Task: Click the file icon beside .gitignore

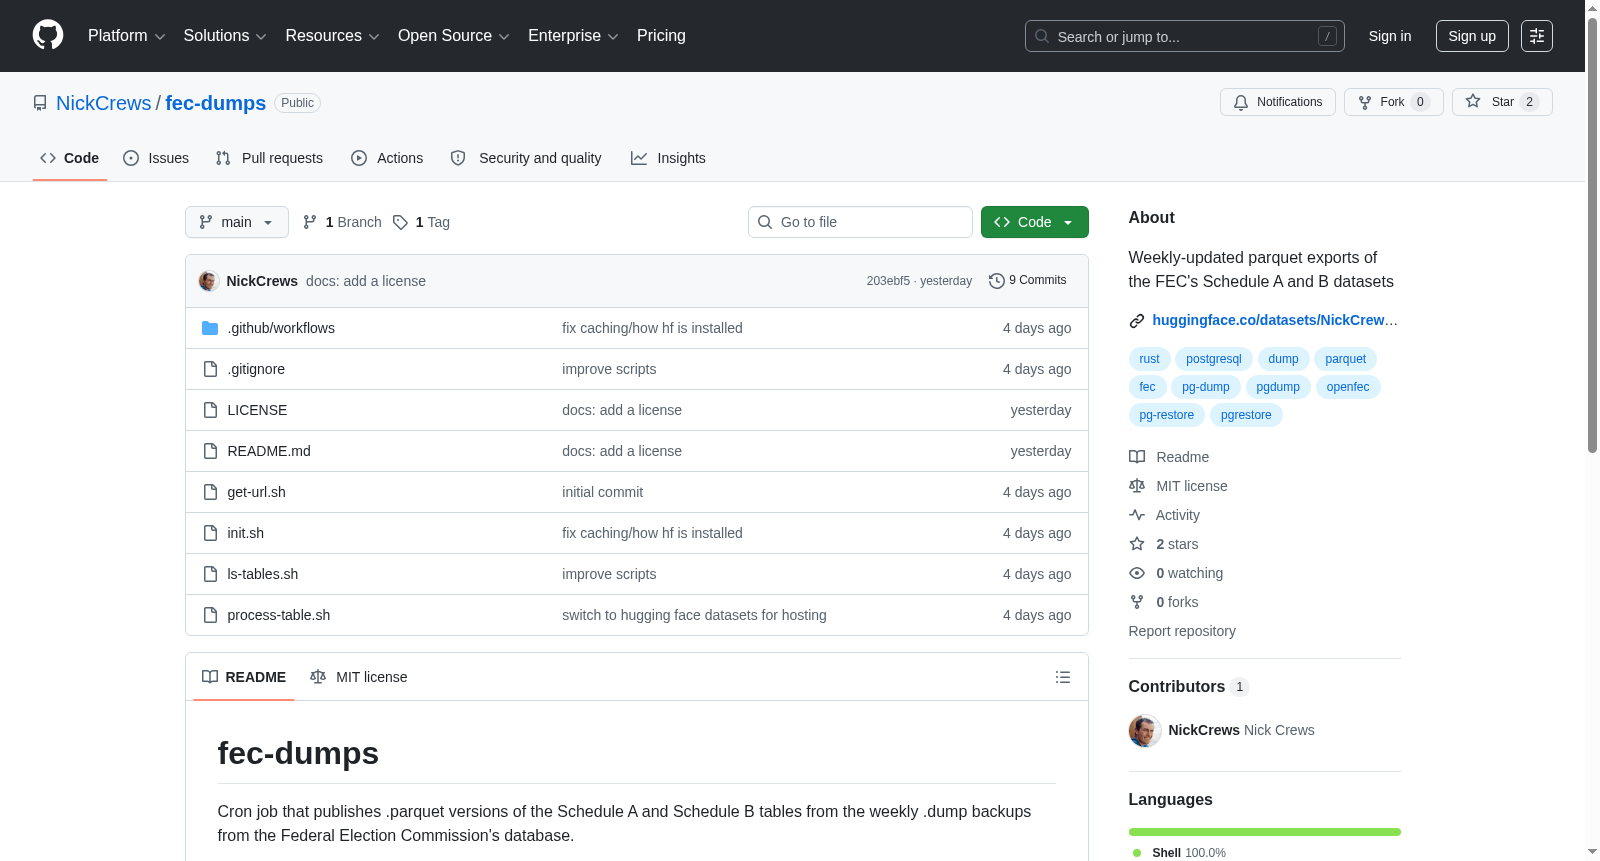Action: (x=210, y=369)
